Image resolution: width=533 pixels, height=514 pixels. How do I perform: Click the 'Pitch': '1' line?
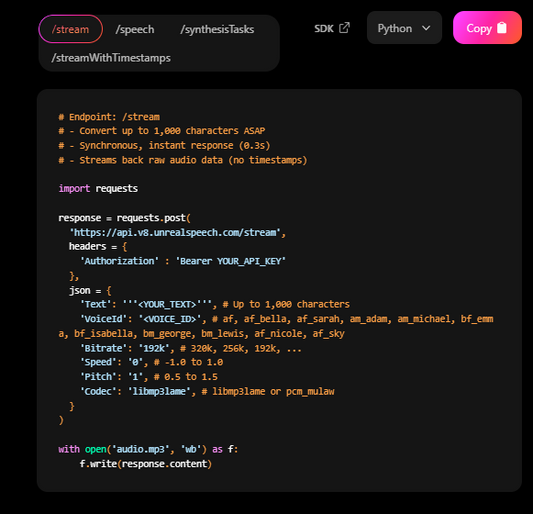tap(149, 377)
